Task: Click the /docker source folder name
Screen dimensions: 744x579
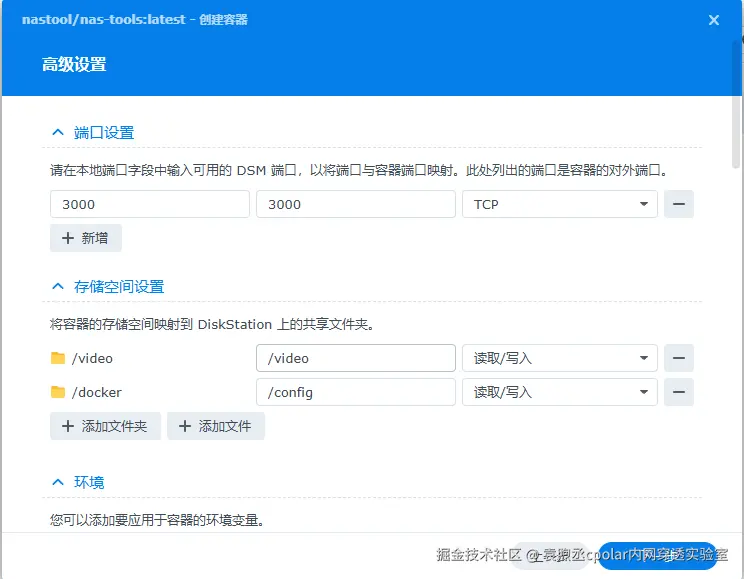Action: (96, 392)
